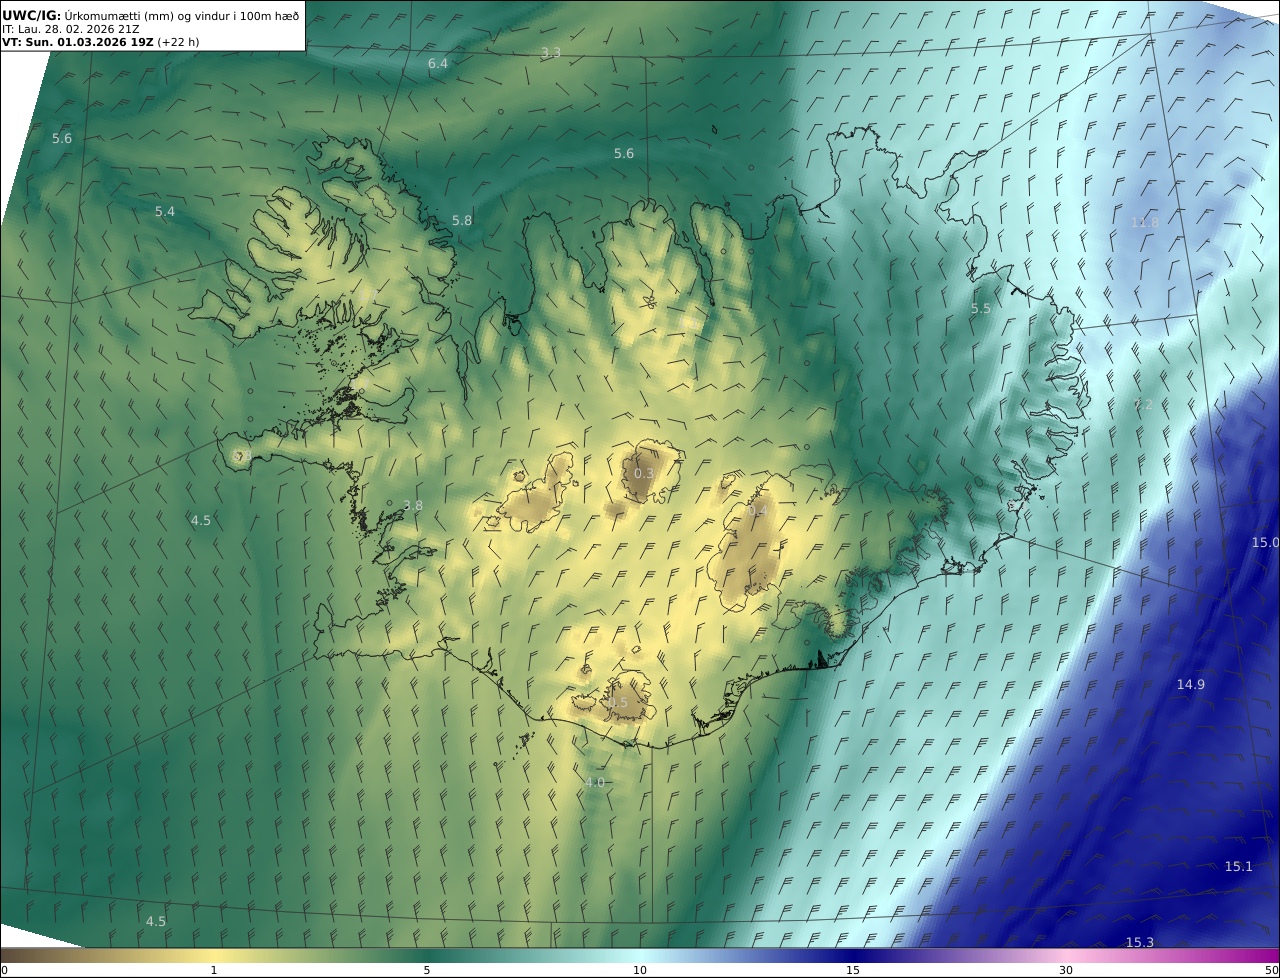Click the 6.4 value label
This screenshot has height=978, width=1280.
[x=438, y=63]
